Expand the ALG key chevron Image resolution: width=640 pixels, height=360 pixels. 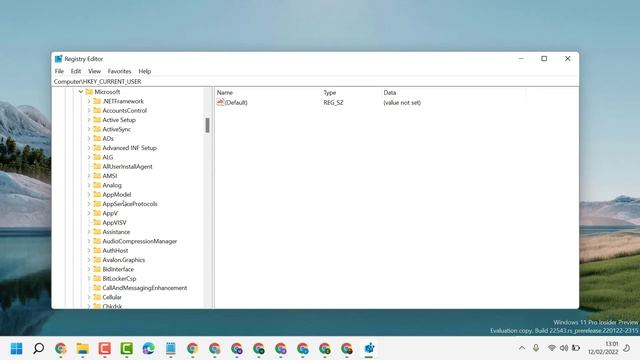(89, 157)
